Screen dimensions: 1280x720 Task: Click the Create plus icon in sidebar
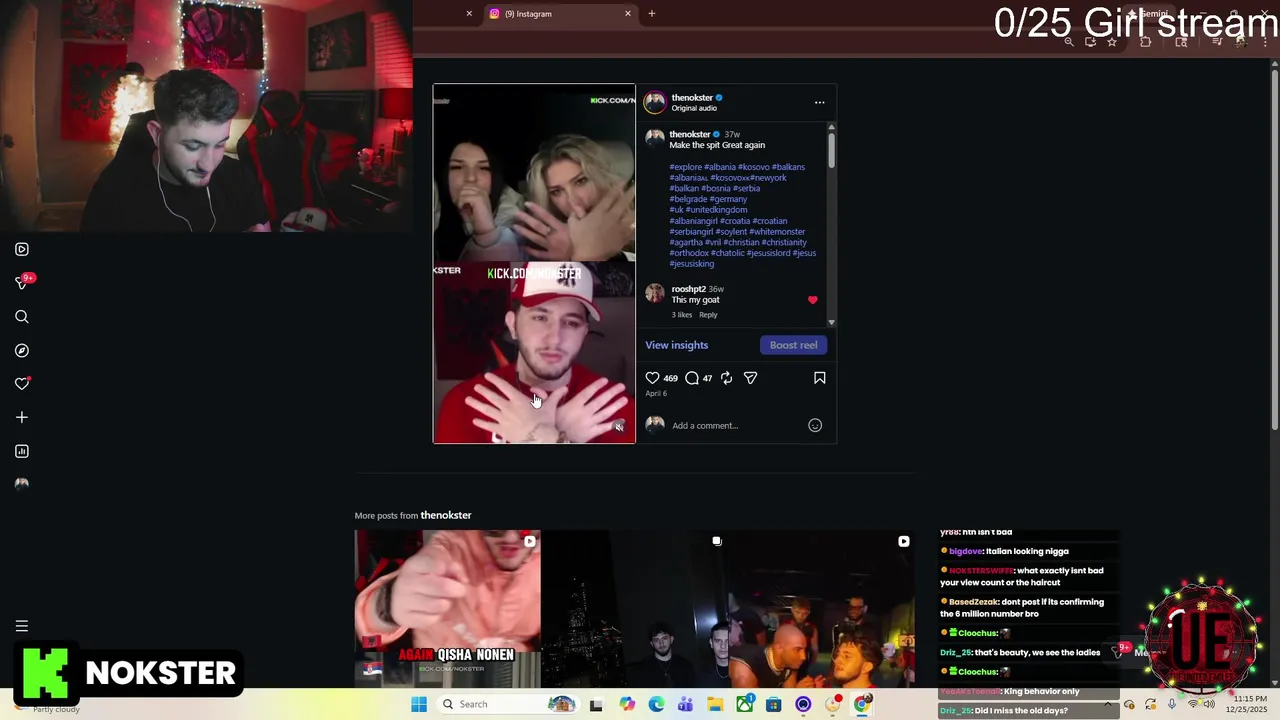[x=22, y=417]
